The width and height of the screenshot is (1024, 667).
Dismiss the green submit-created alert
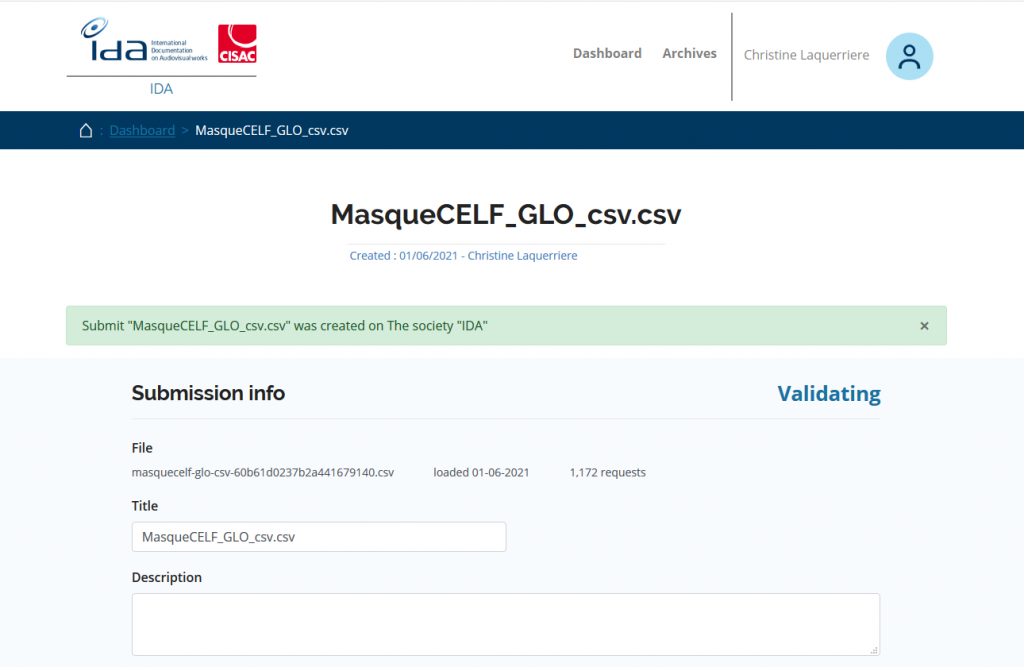coord(924,326)
